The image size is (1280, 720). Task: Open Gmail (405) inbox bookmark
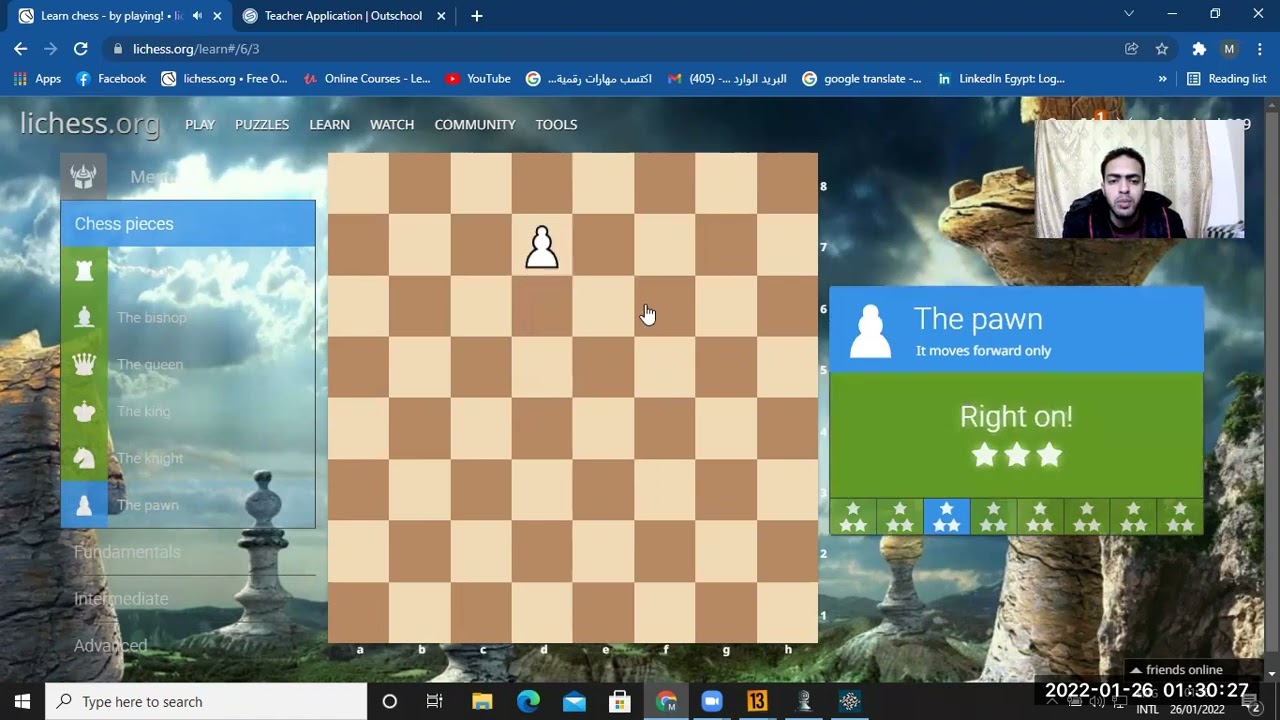coord(727,78)
